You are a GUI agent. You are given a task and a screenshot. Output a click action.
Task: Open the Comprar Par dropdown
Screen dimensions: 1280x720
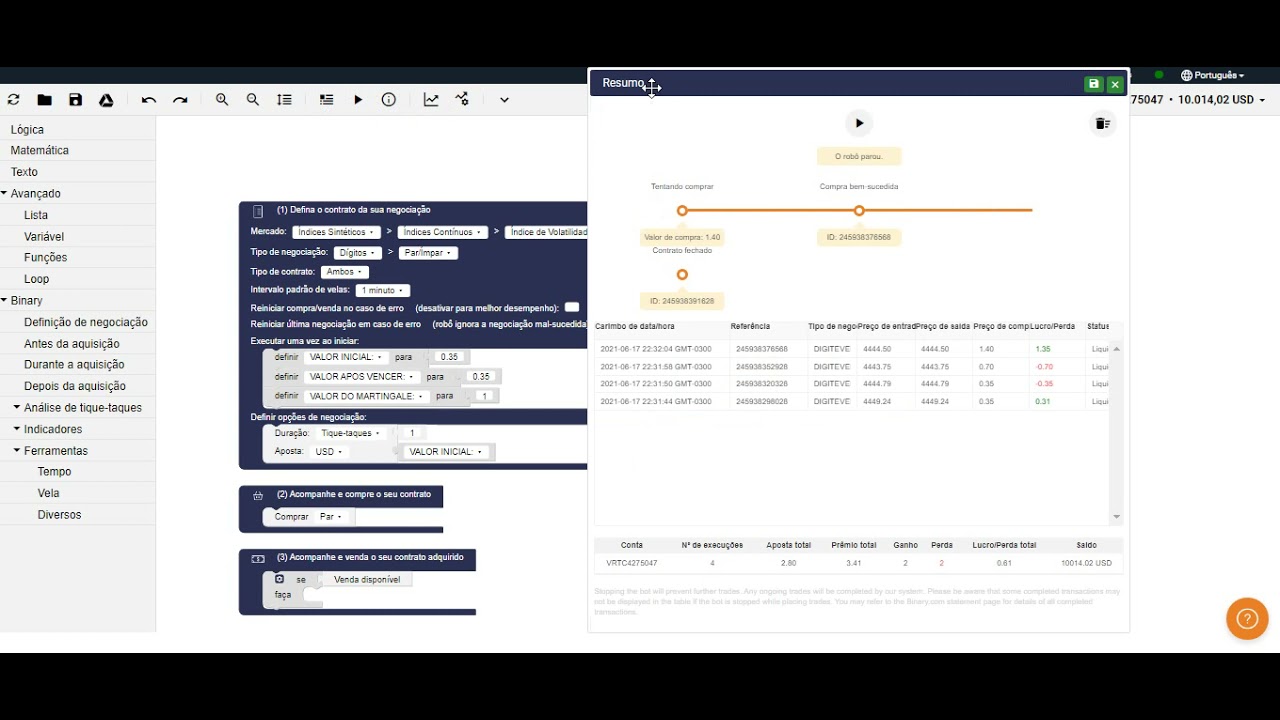[x=330, y=517]
